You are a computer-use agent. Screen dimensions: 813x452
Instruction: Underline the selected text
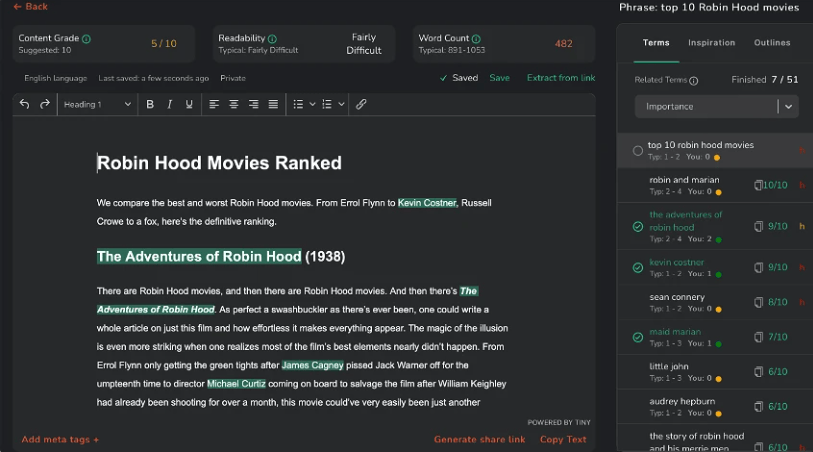[x=189, y=104]
